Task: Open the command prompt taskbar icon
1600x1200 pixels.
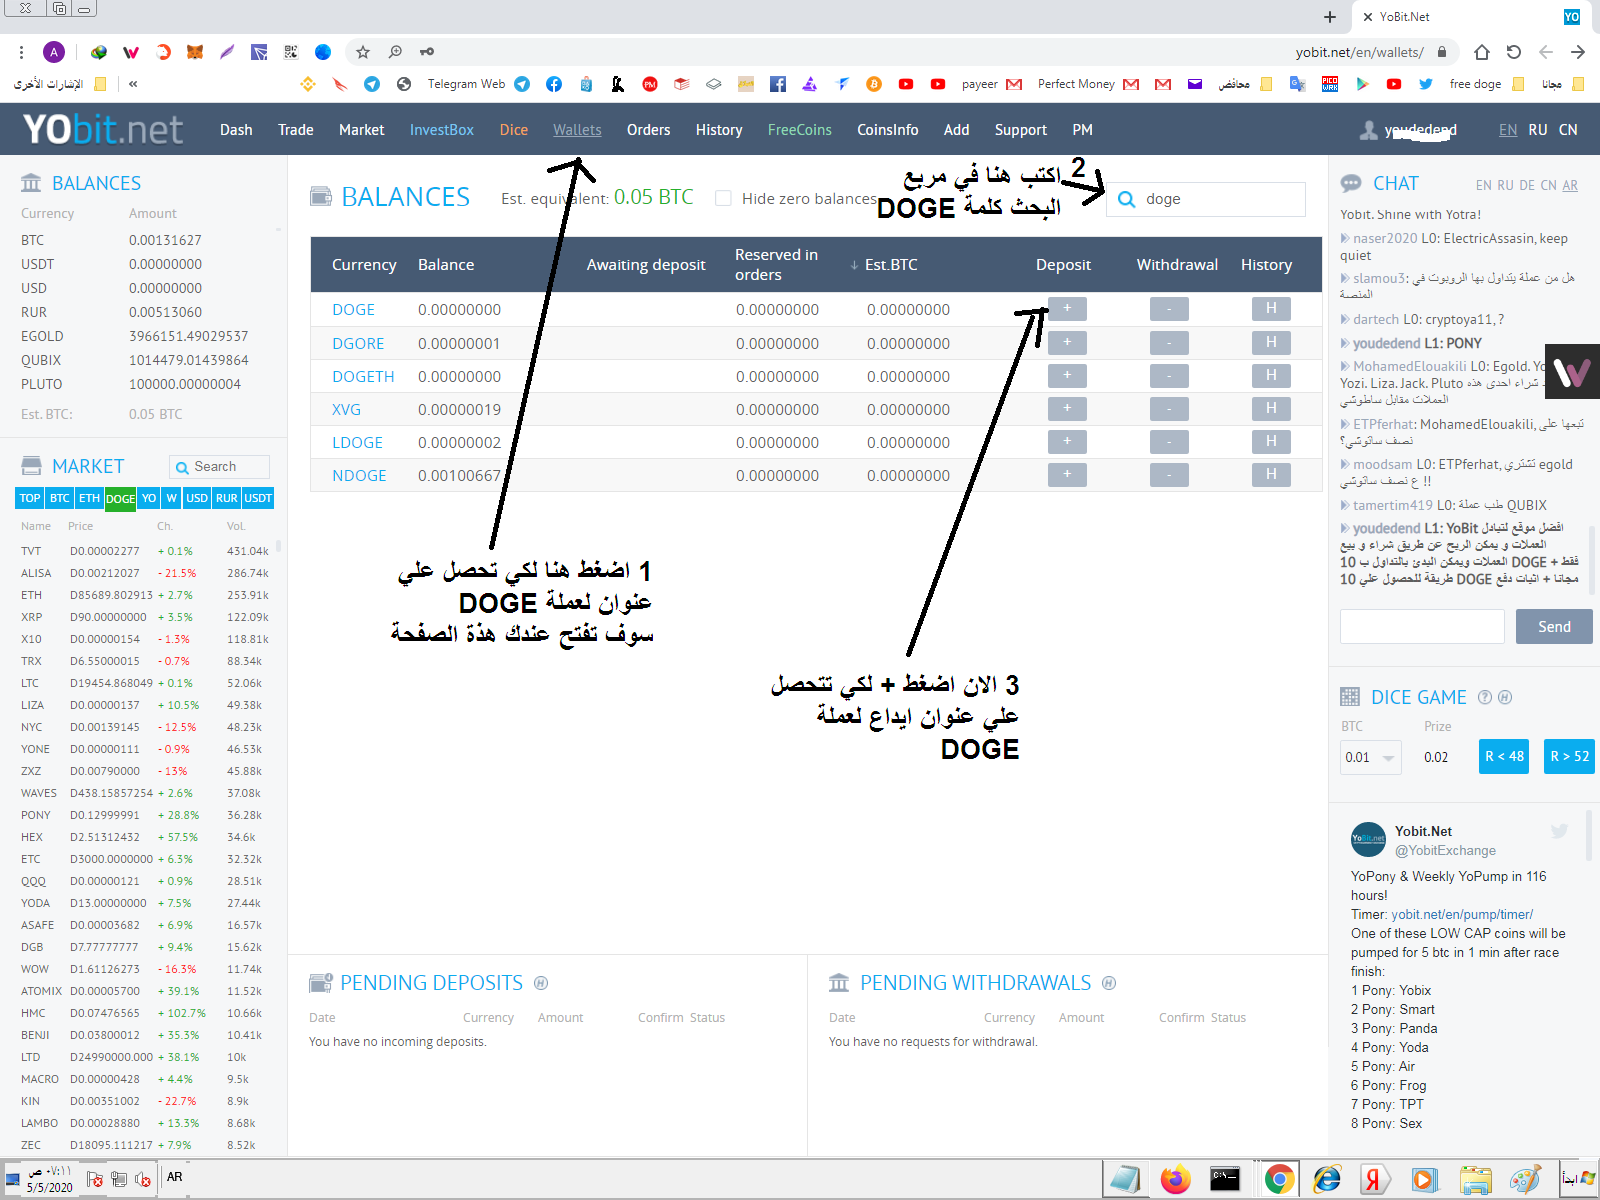Action: (x=1225, y=1180)
